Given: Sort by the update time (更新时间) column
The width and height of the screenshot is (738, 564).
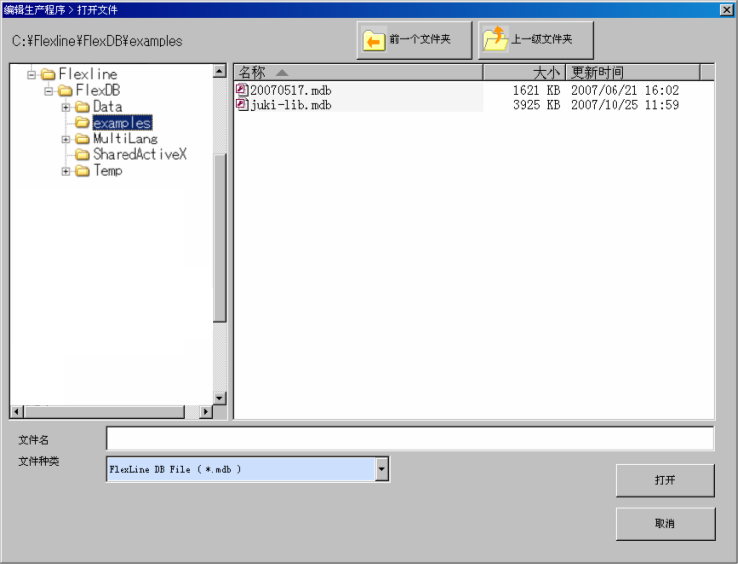Looking at the screenshot, I should [633, 73].
